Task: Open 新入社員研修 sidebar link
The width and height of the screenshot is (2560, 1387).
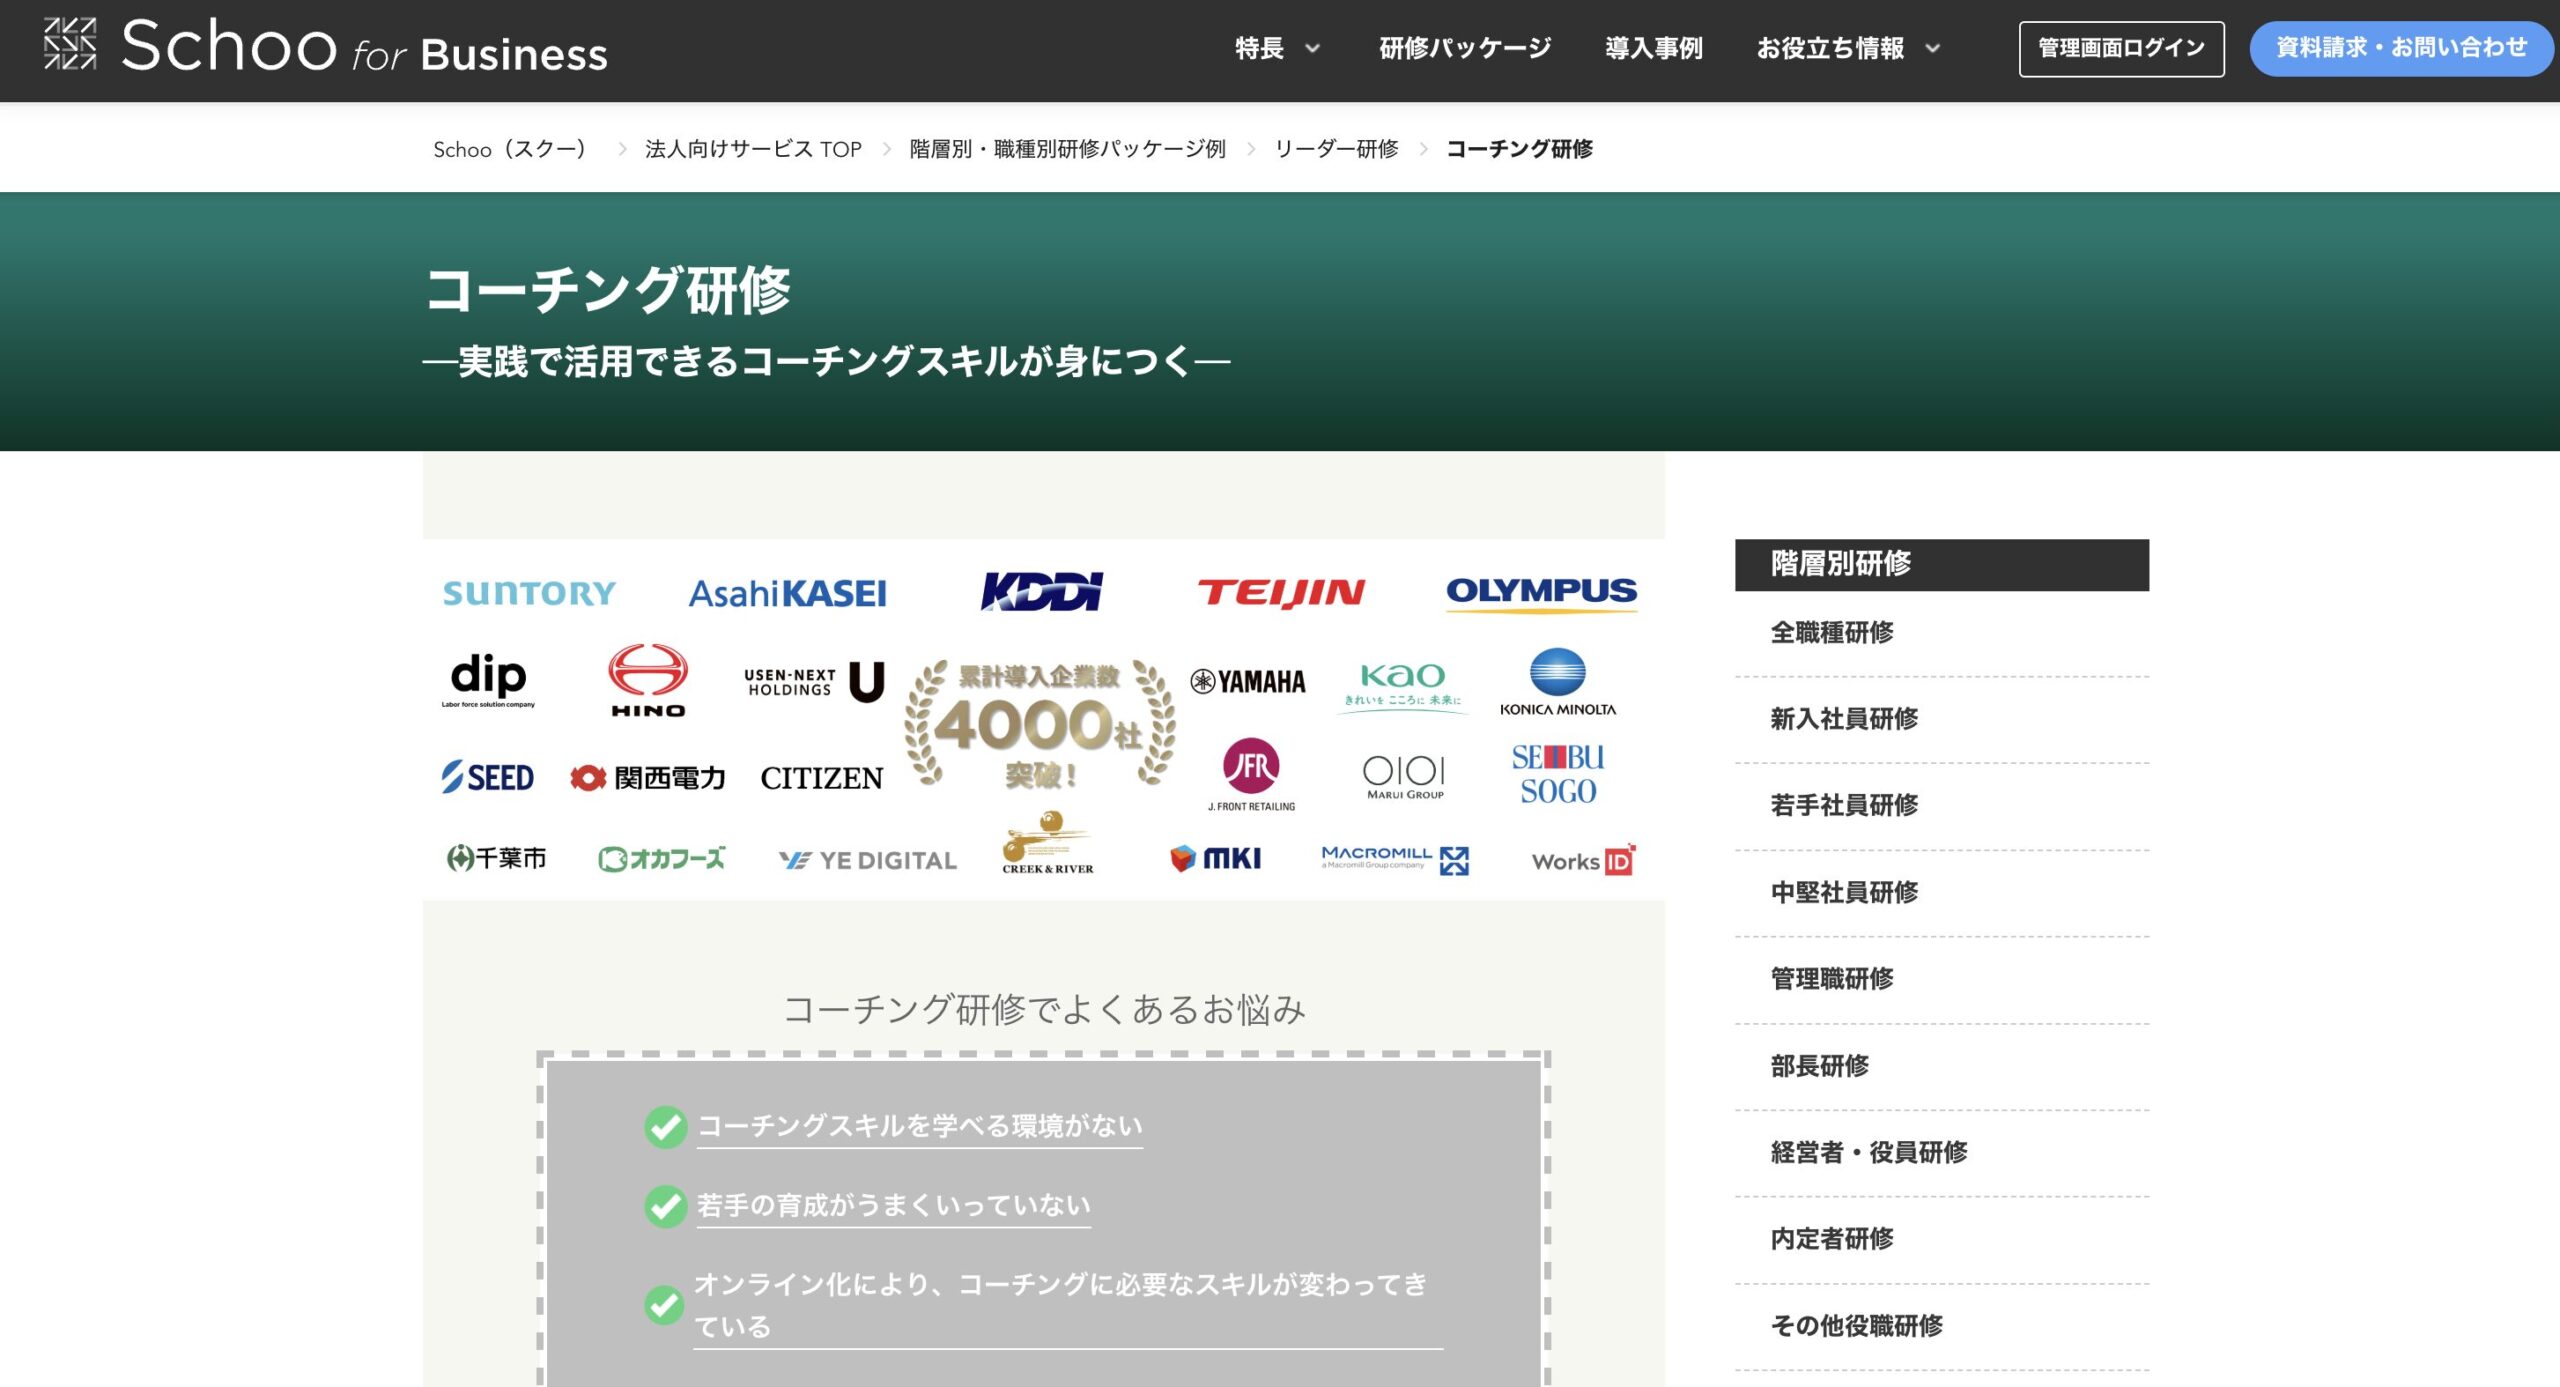Action: [x=1844, y=719]
